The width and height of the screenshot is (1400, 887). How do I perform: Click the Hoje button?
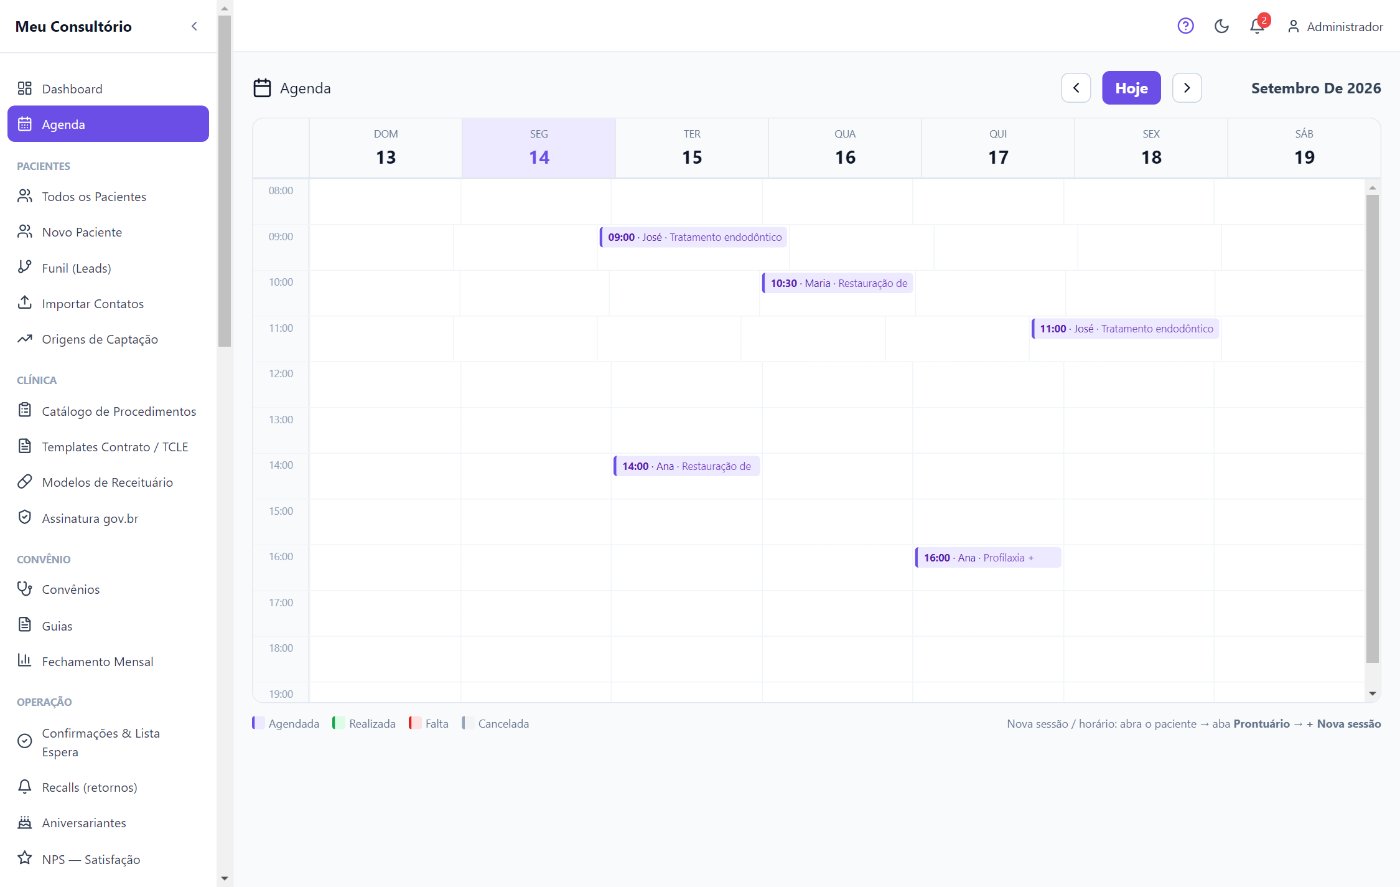click(x=1131, y=88)
